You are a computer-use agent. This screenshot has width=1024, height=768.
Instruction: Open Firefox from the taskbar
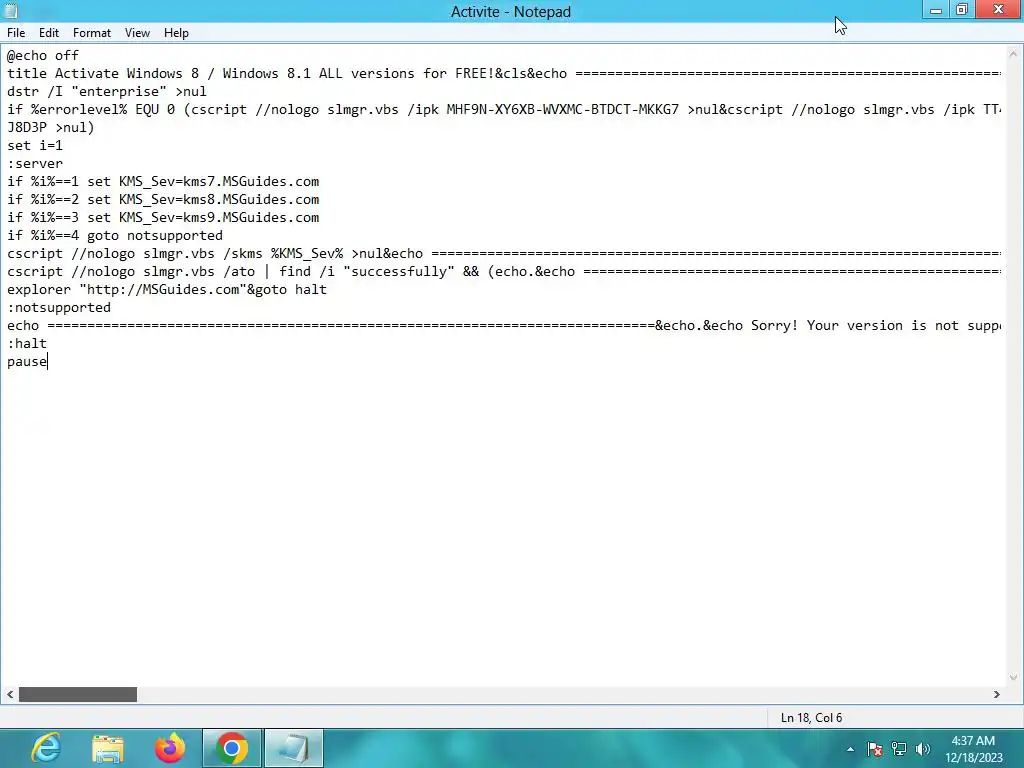tap(170, 748)
